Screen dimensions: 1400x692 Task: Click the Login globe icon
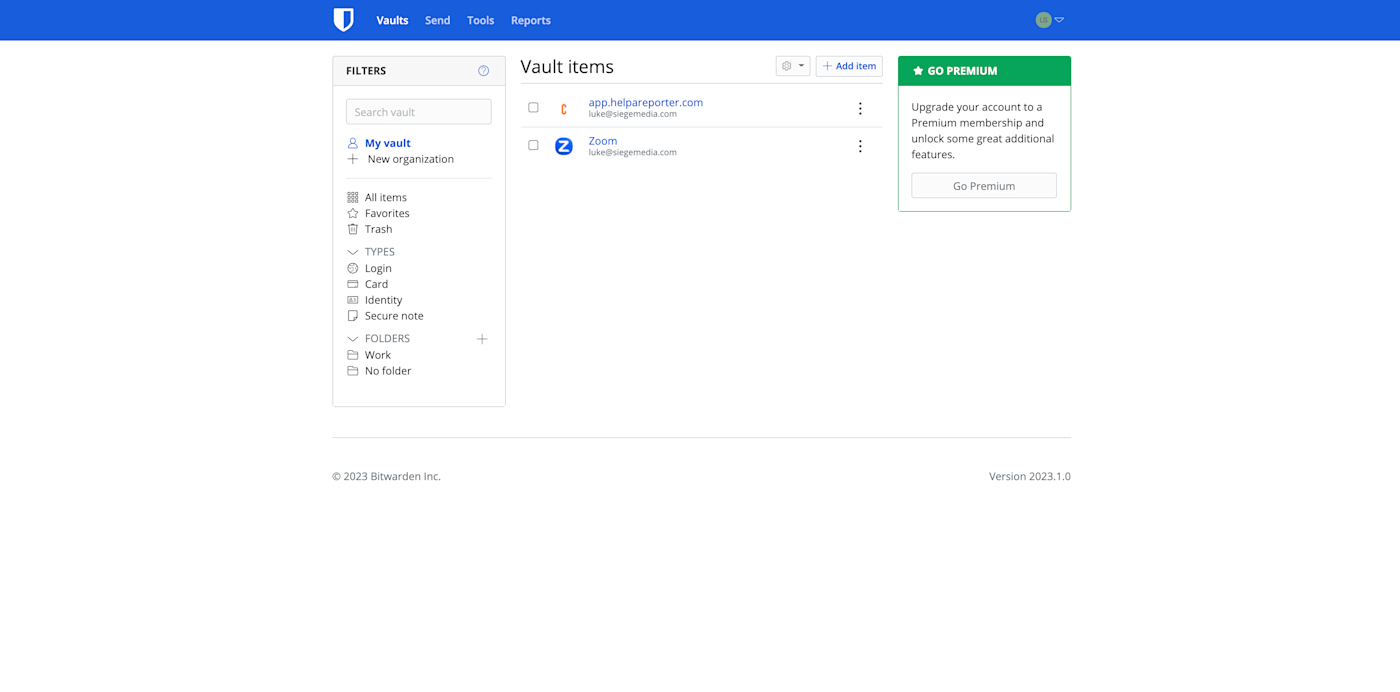352,268
